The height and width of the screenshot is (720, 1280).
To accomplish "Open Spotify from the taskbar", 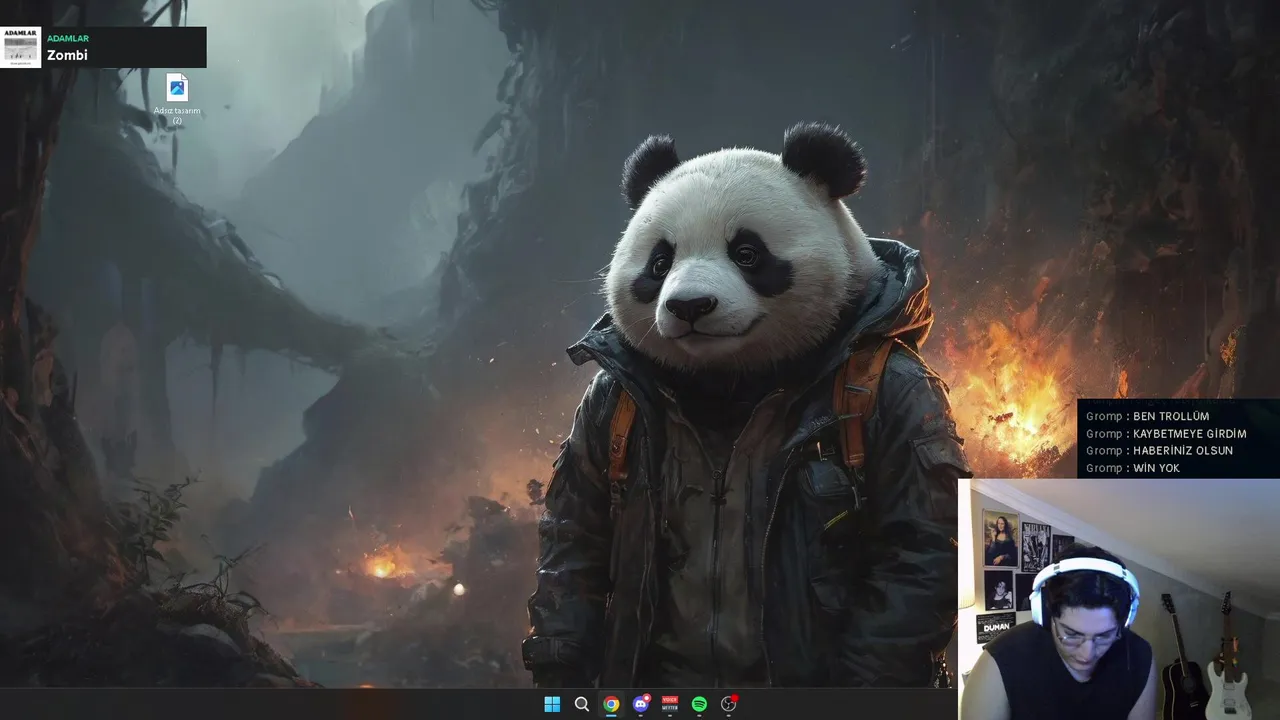I will pyautogui.click(x=699, y=704).
